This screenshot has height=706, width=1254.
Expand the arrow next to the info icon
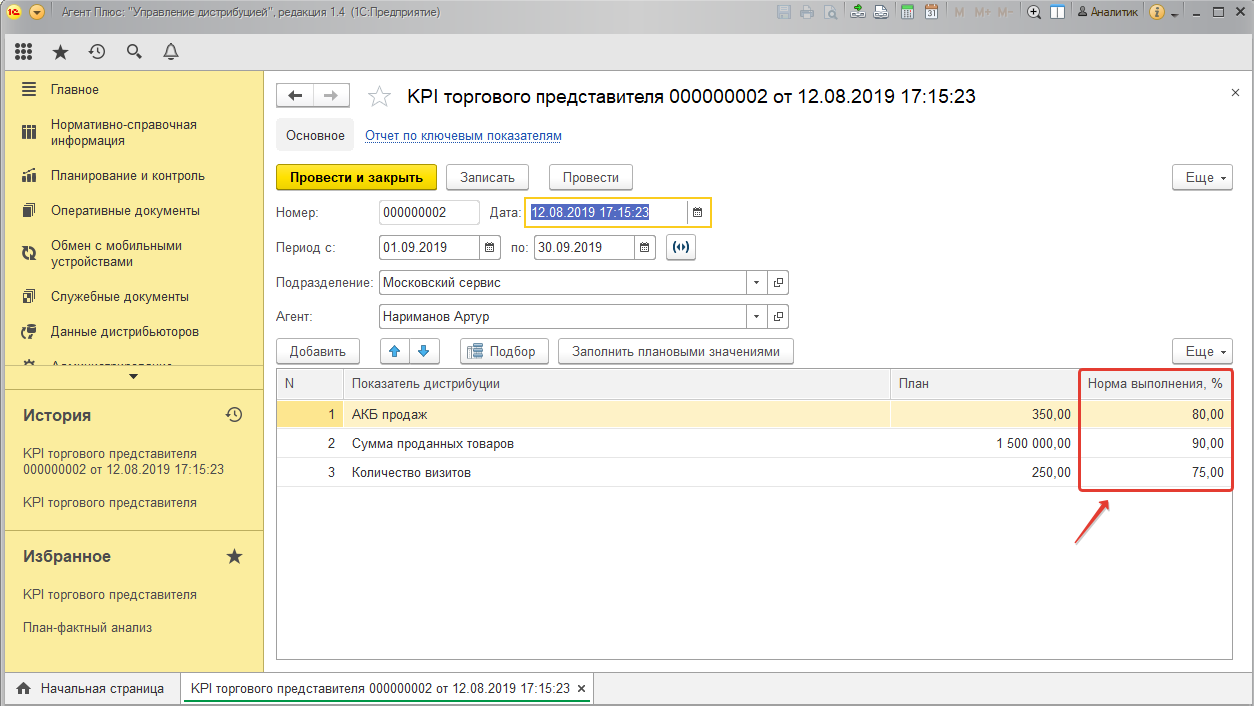pos(1173,13)
